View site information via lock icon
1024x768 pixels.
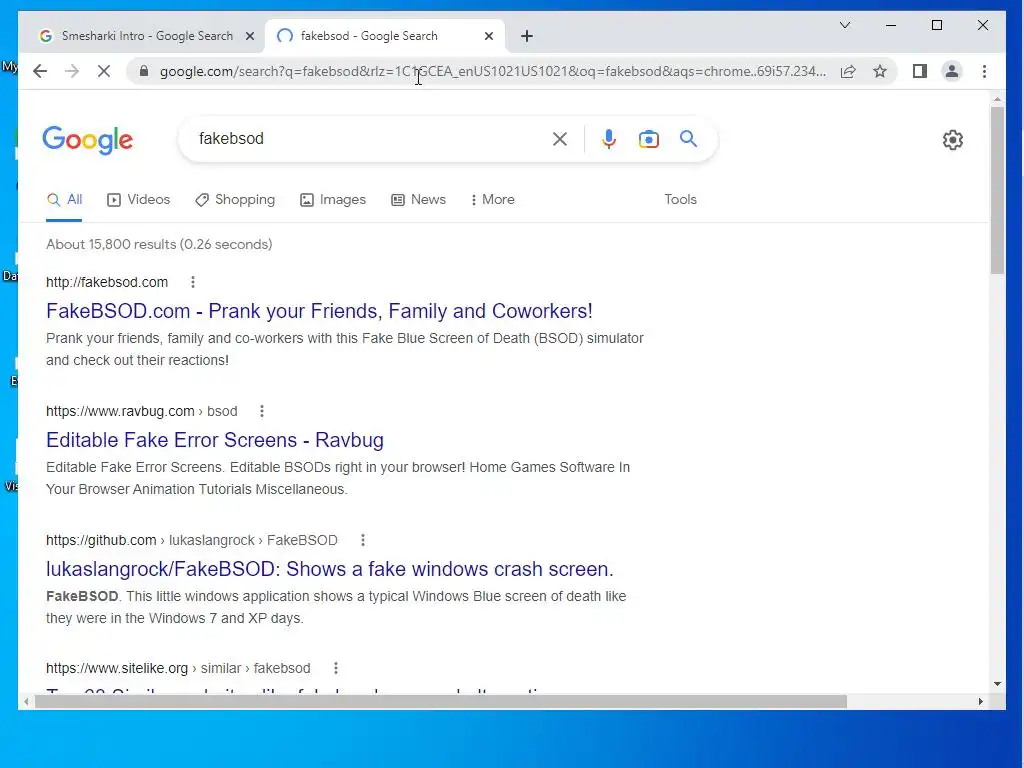[x=144, y=71]
